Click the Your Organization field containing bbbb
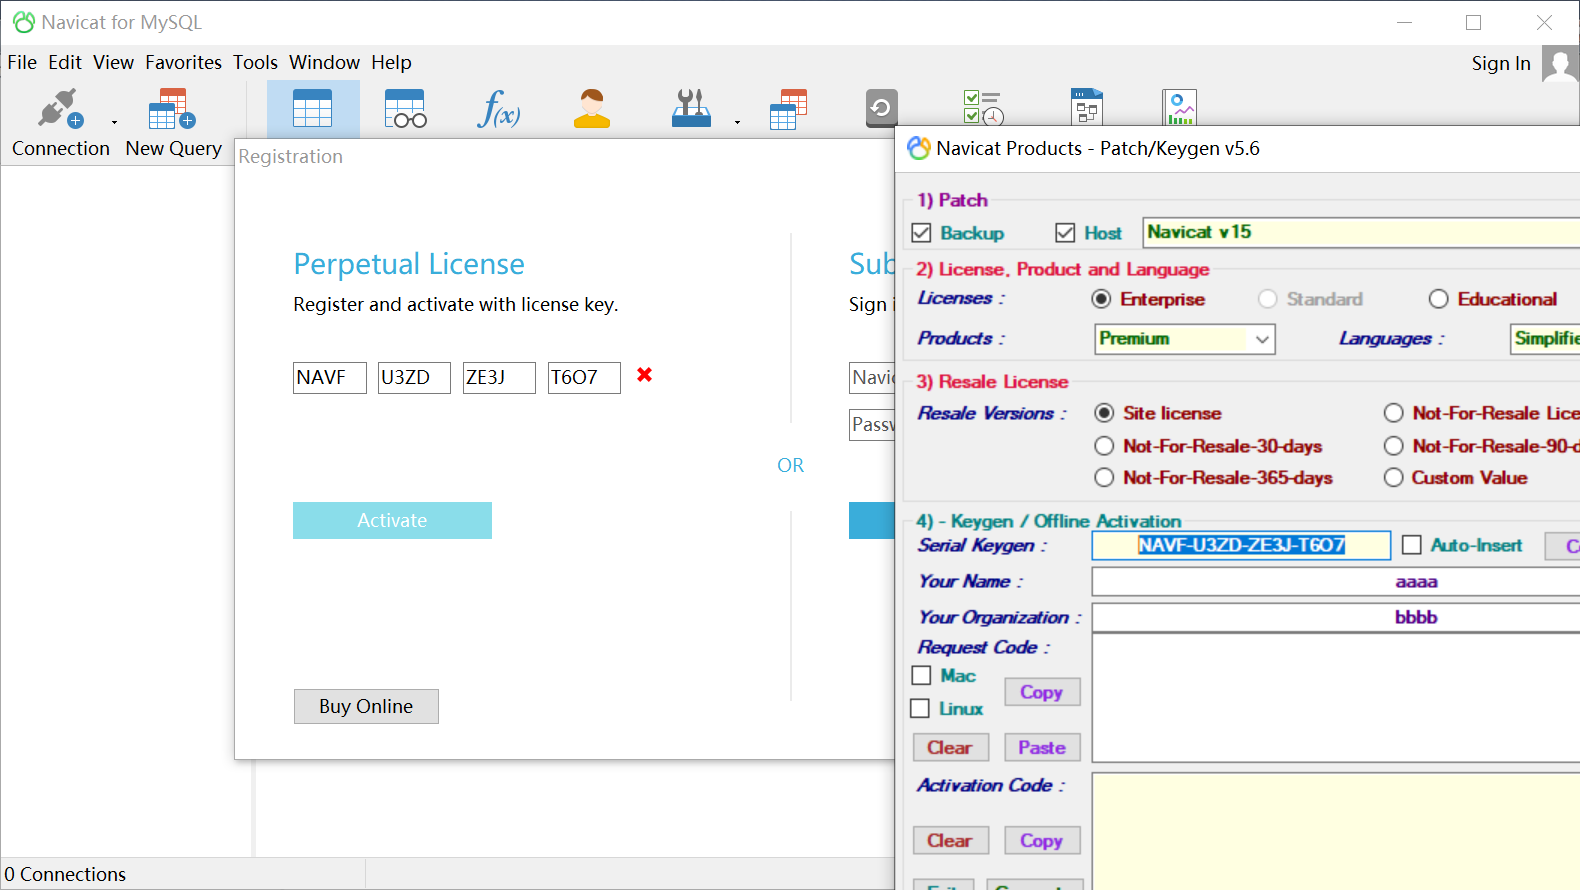 1336,618
